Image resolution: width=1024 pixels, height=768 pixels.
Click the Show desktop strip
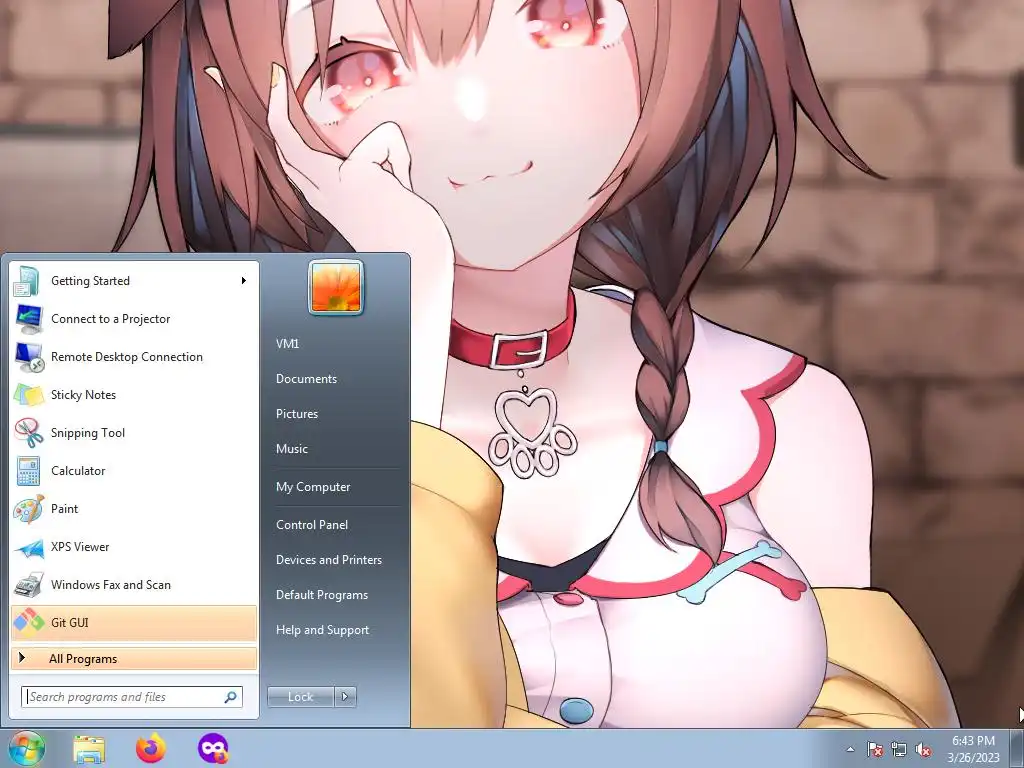click(x=1016, y=748)
